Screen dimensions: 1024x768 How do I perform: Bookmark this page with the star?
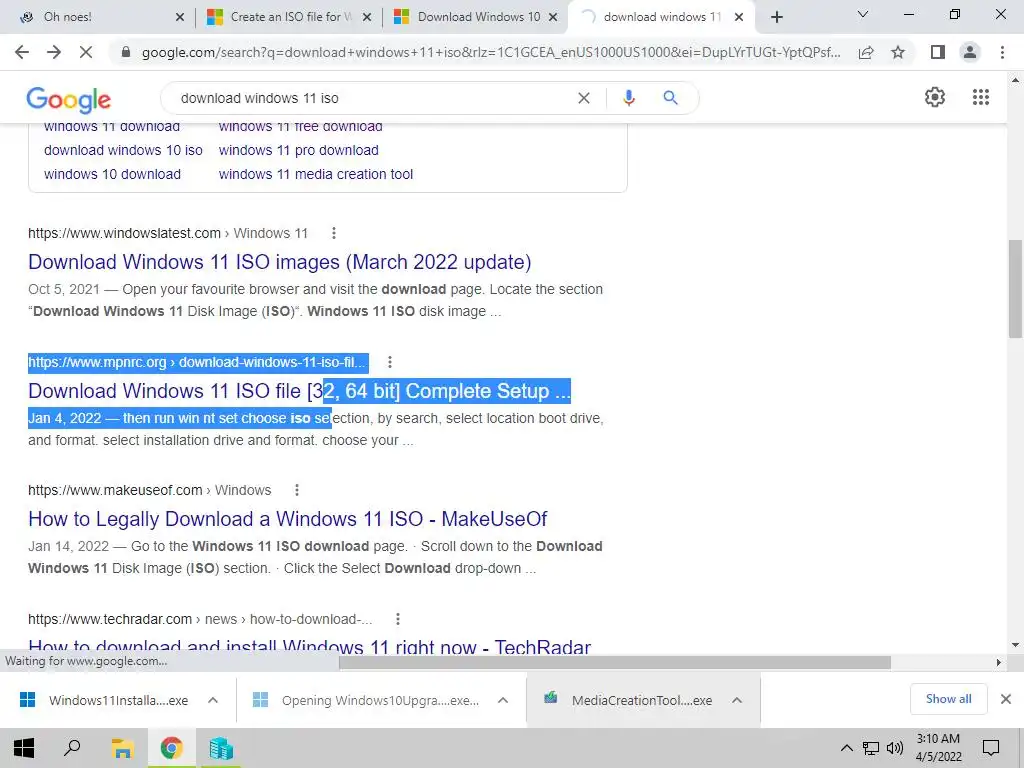click(898, 52)
